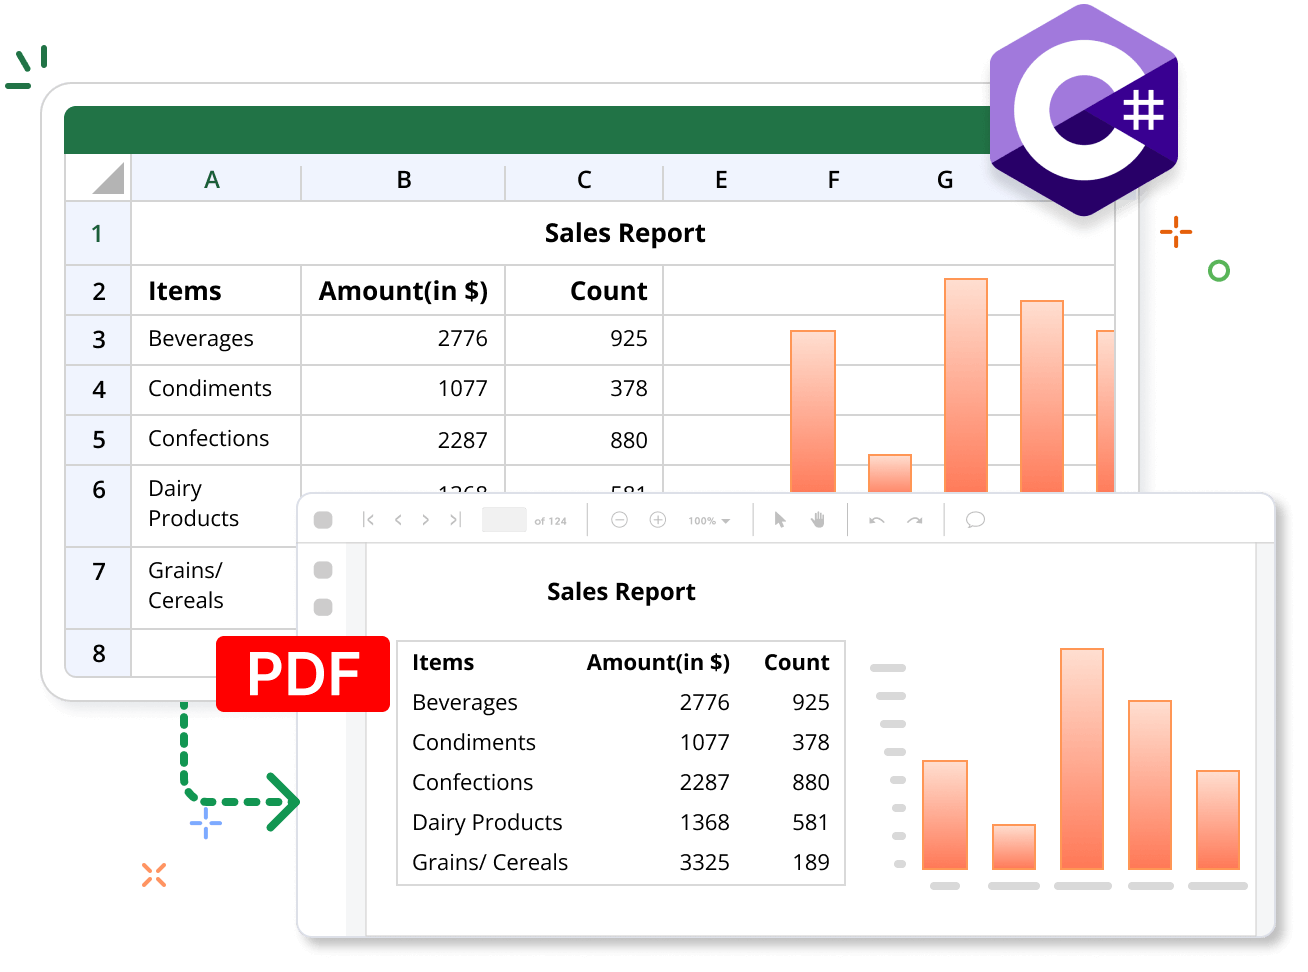The height and width of the screenshot is (972, 1308).
Task: Go to the next PDF page
Action: pyautogui.click(x=425, y=519)
